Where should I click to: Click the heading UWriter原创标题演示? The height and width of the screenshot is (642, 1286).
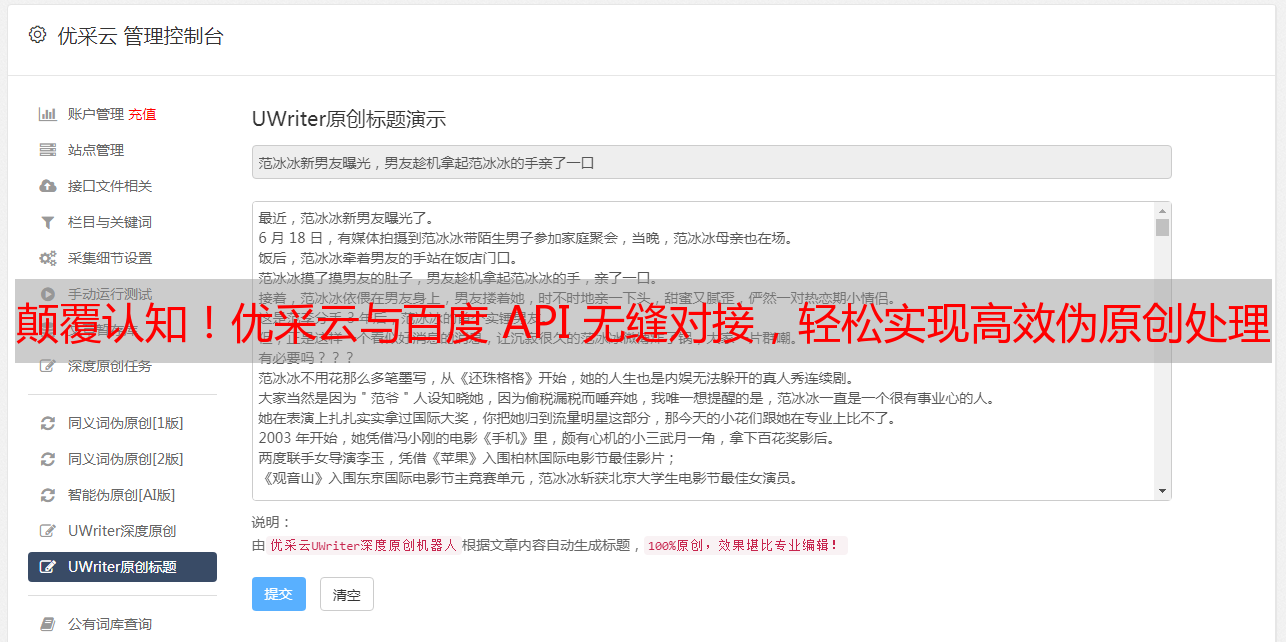tap(349, 119)
